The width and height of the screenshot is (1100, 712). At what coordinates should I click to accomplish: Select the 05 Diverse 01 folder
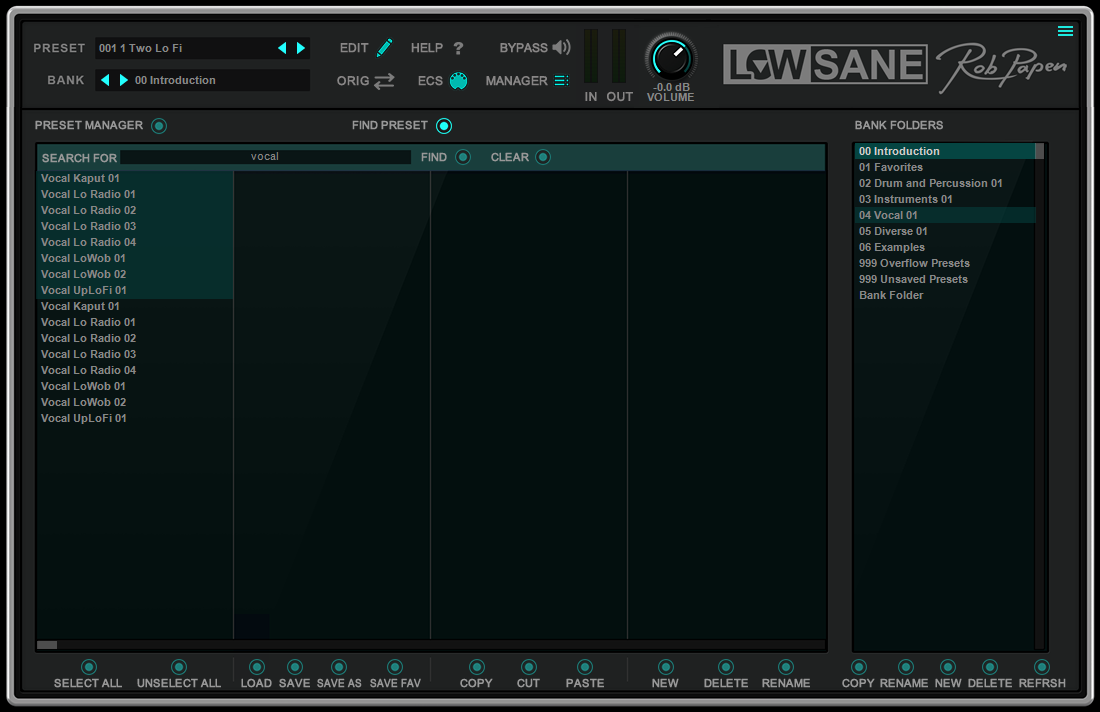point(945,231)
